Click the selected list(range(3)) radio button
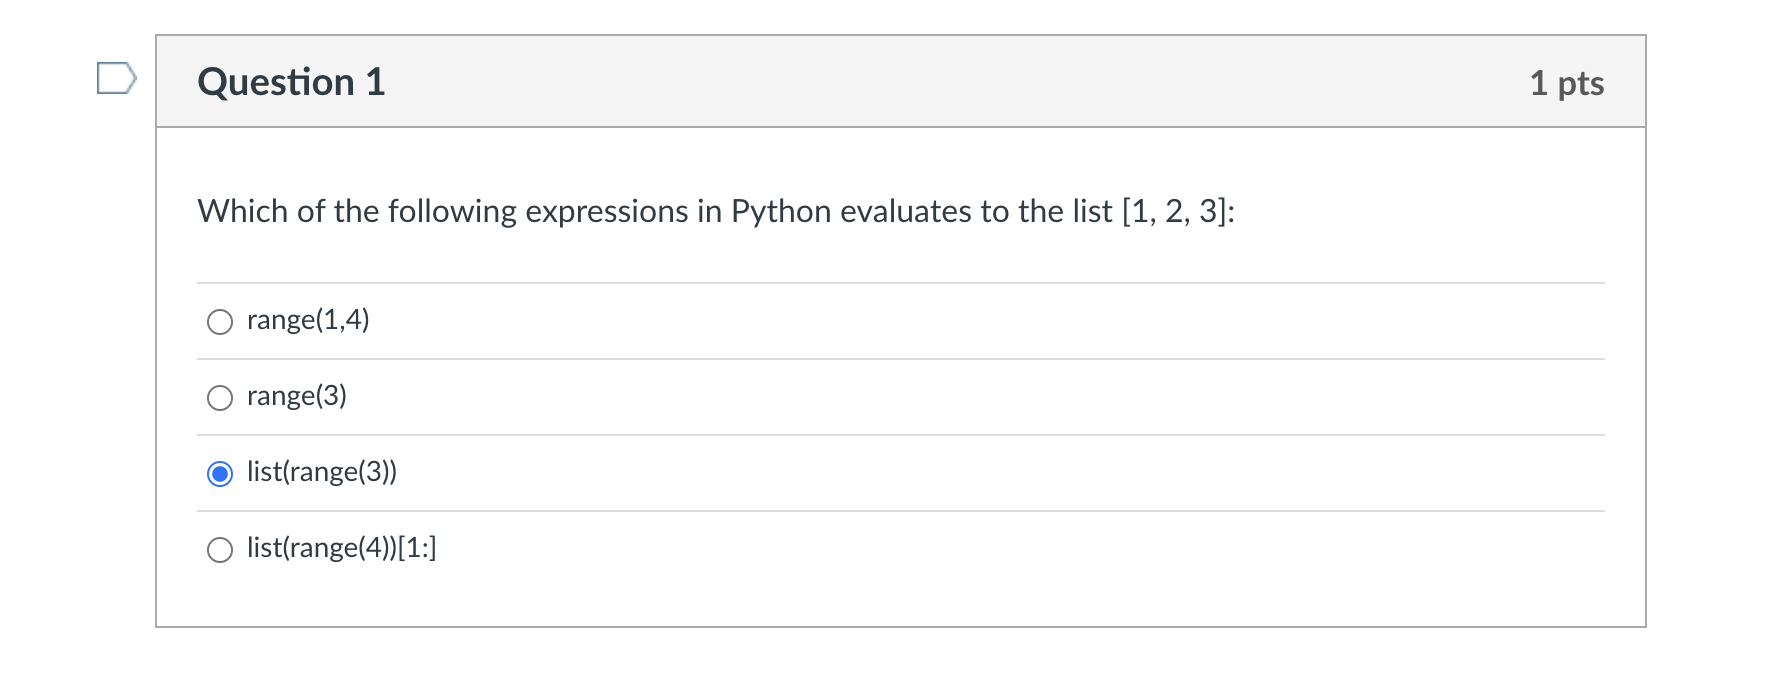 [x=220, y=474]
